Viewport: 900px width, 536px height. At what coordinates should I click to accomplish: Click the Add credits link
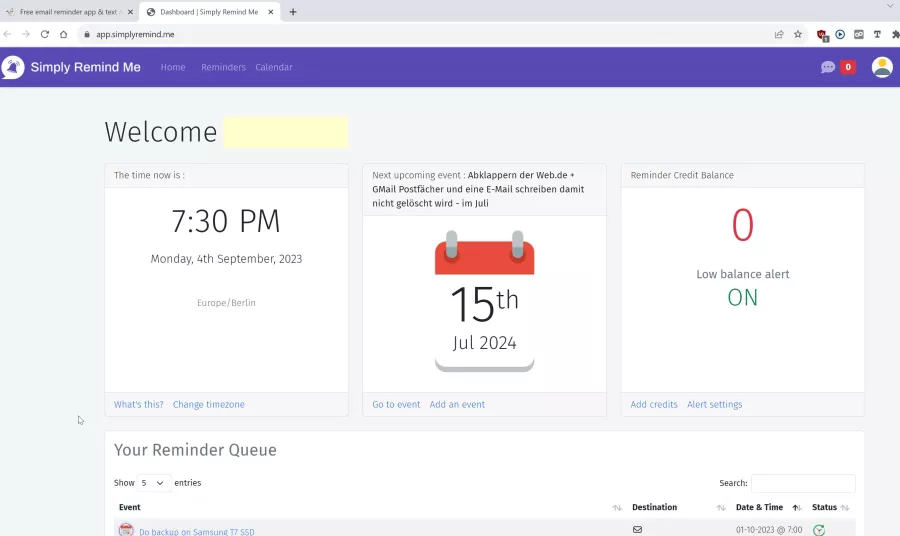point(654,404)
